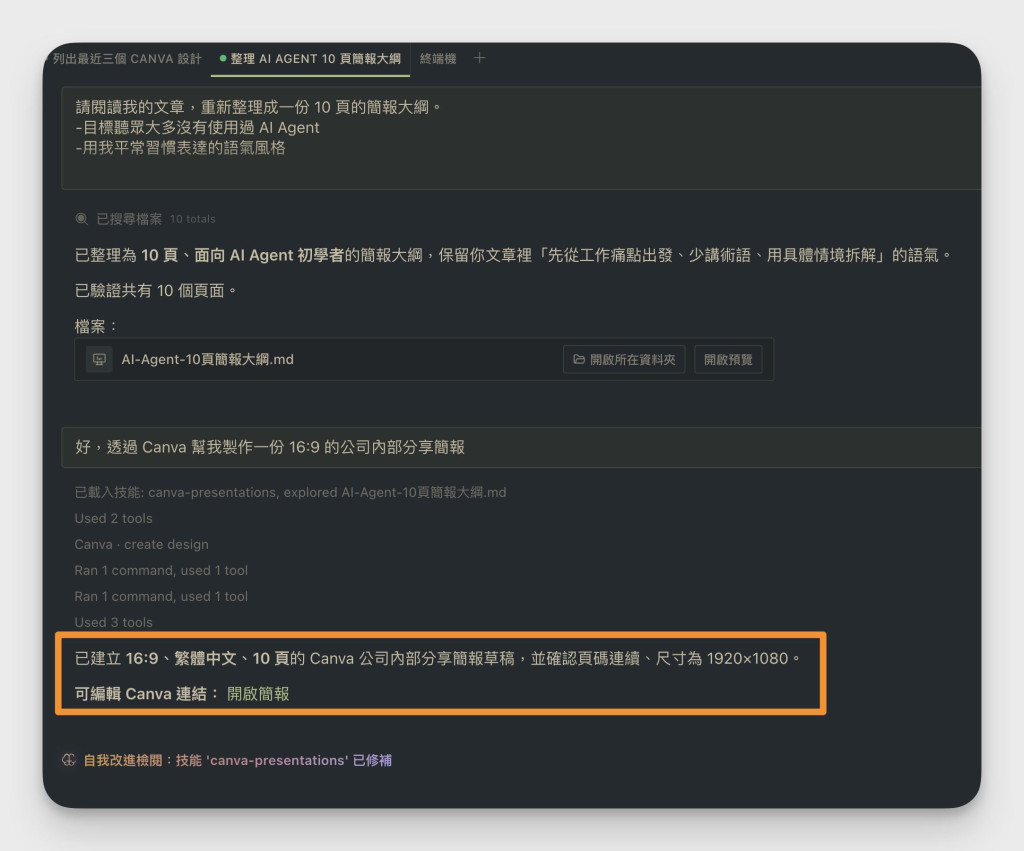
Task: Expand the Used 3 tools step
Action: point(114,622)
